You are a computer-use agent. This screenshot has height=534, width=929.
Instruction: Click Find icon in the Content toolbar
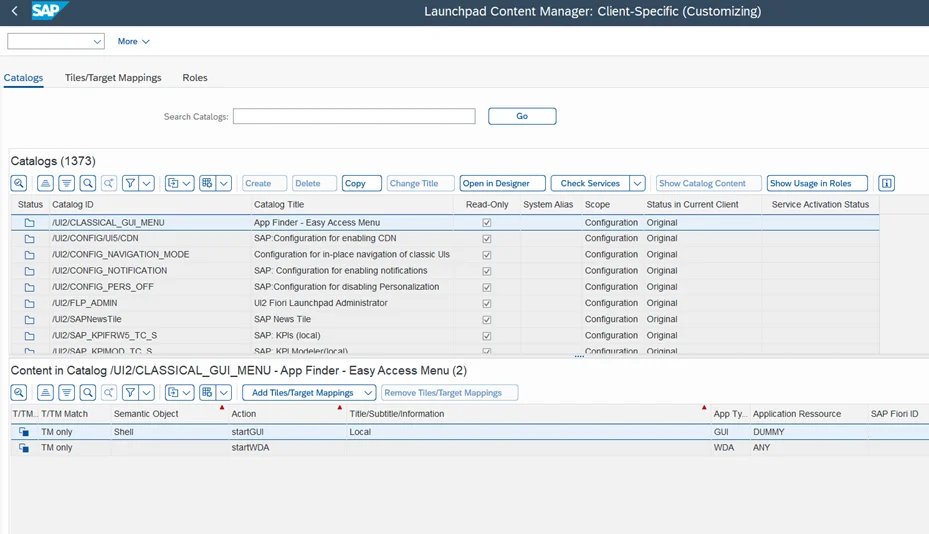click(88, 392)
